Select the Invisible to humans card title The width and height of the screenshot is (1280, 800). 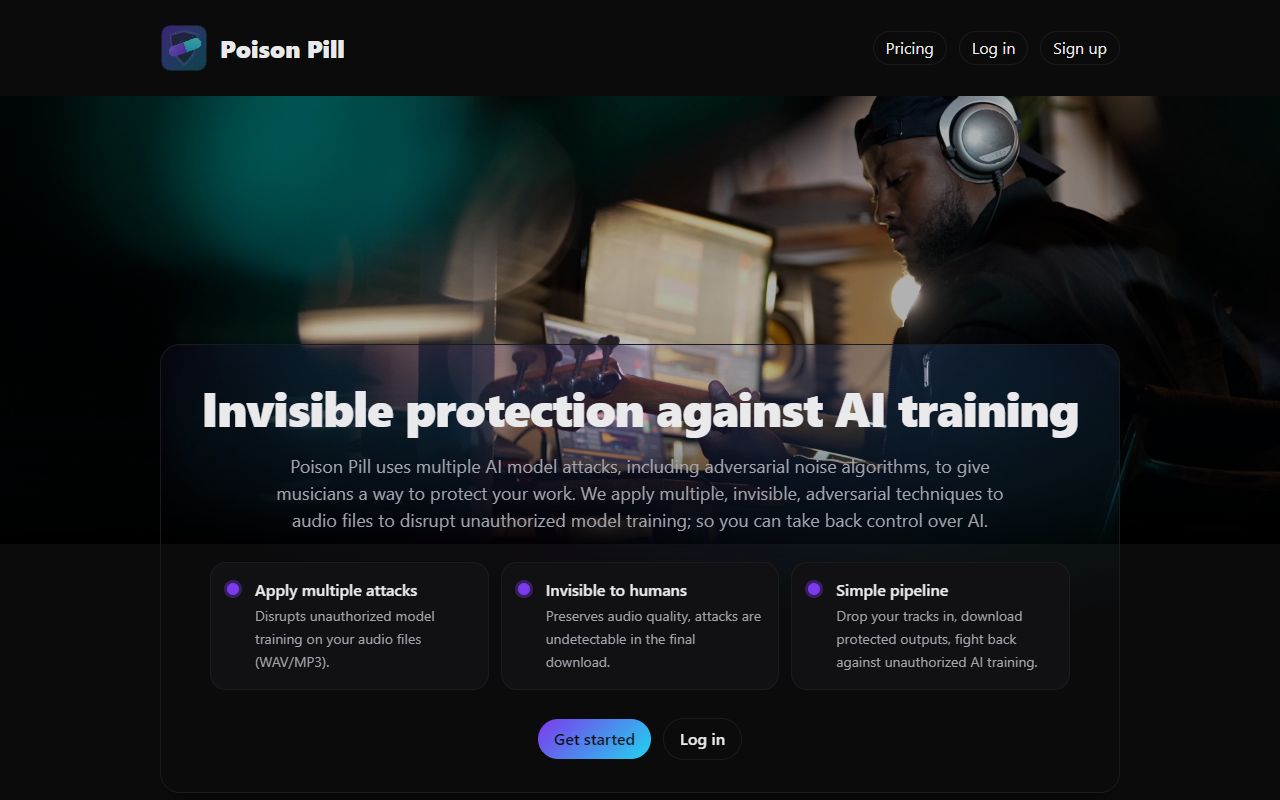[x=616, y=590]
